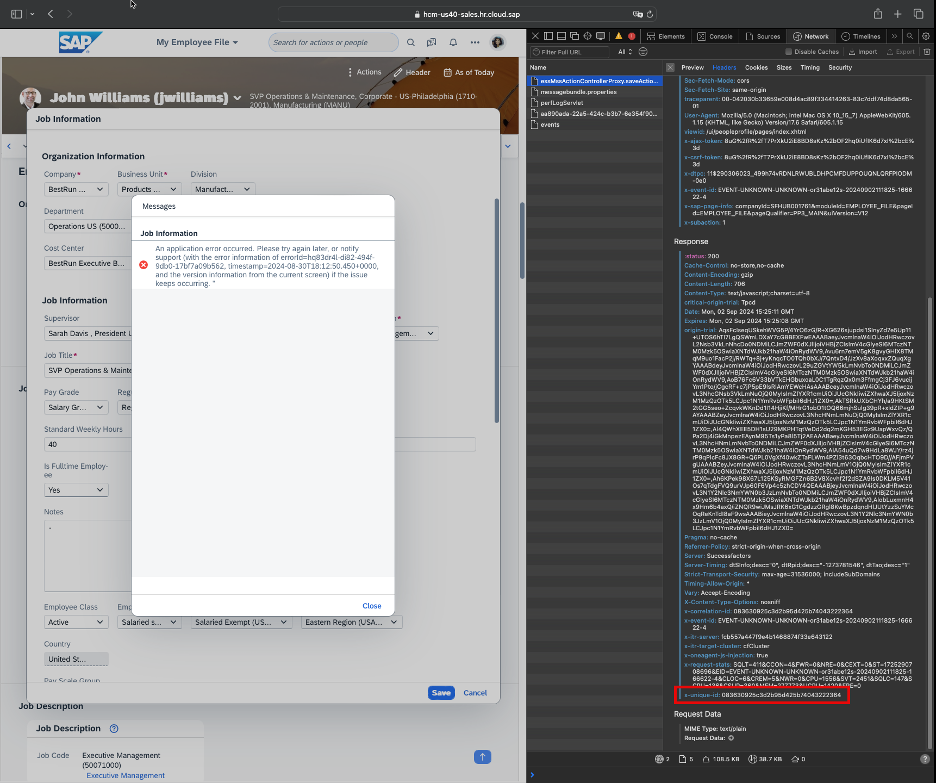Show more inspector tabs chevron
This screenshot has height=784, width=936.
[894, 36]
